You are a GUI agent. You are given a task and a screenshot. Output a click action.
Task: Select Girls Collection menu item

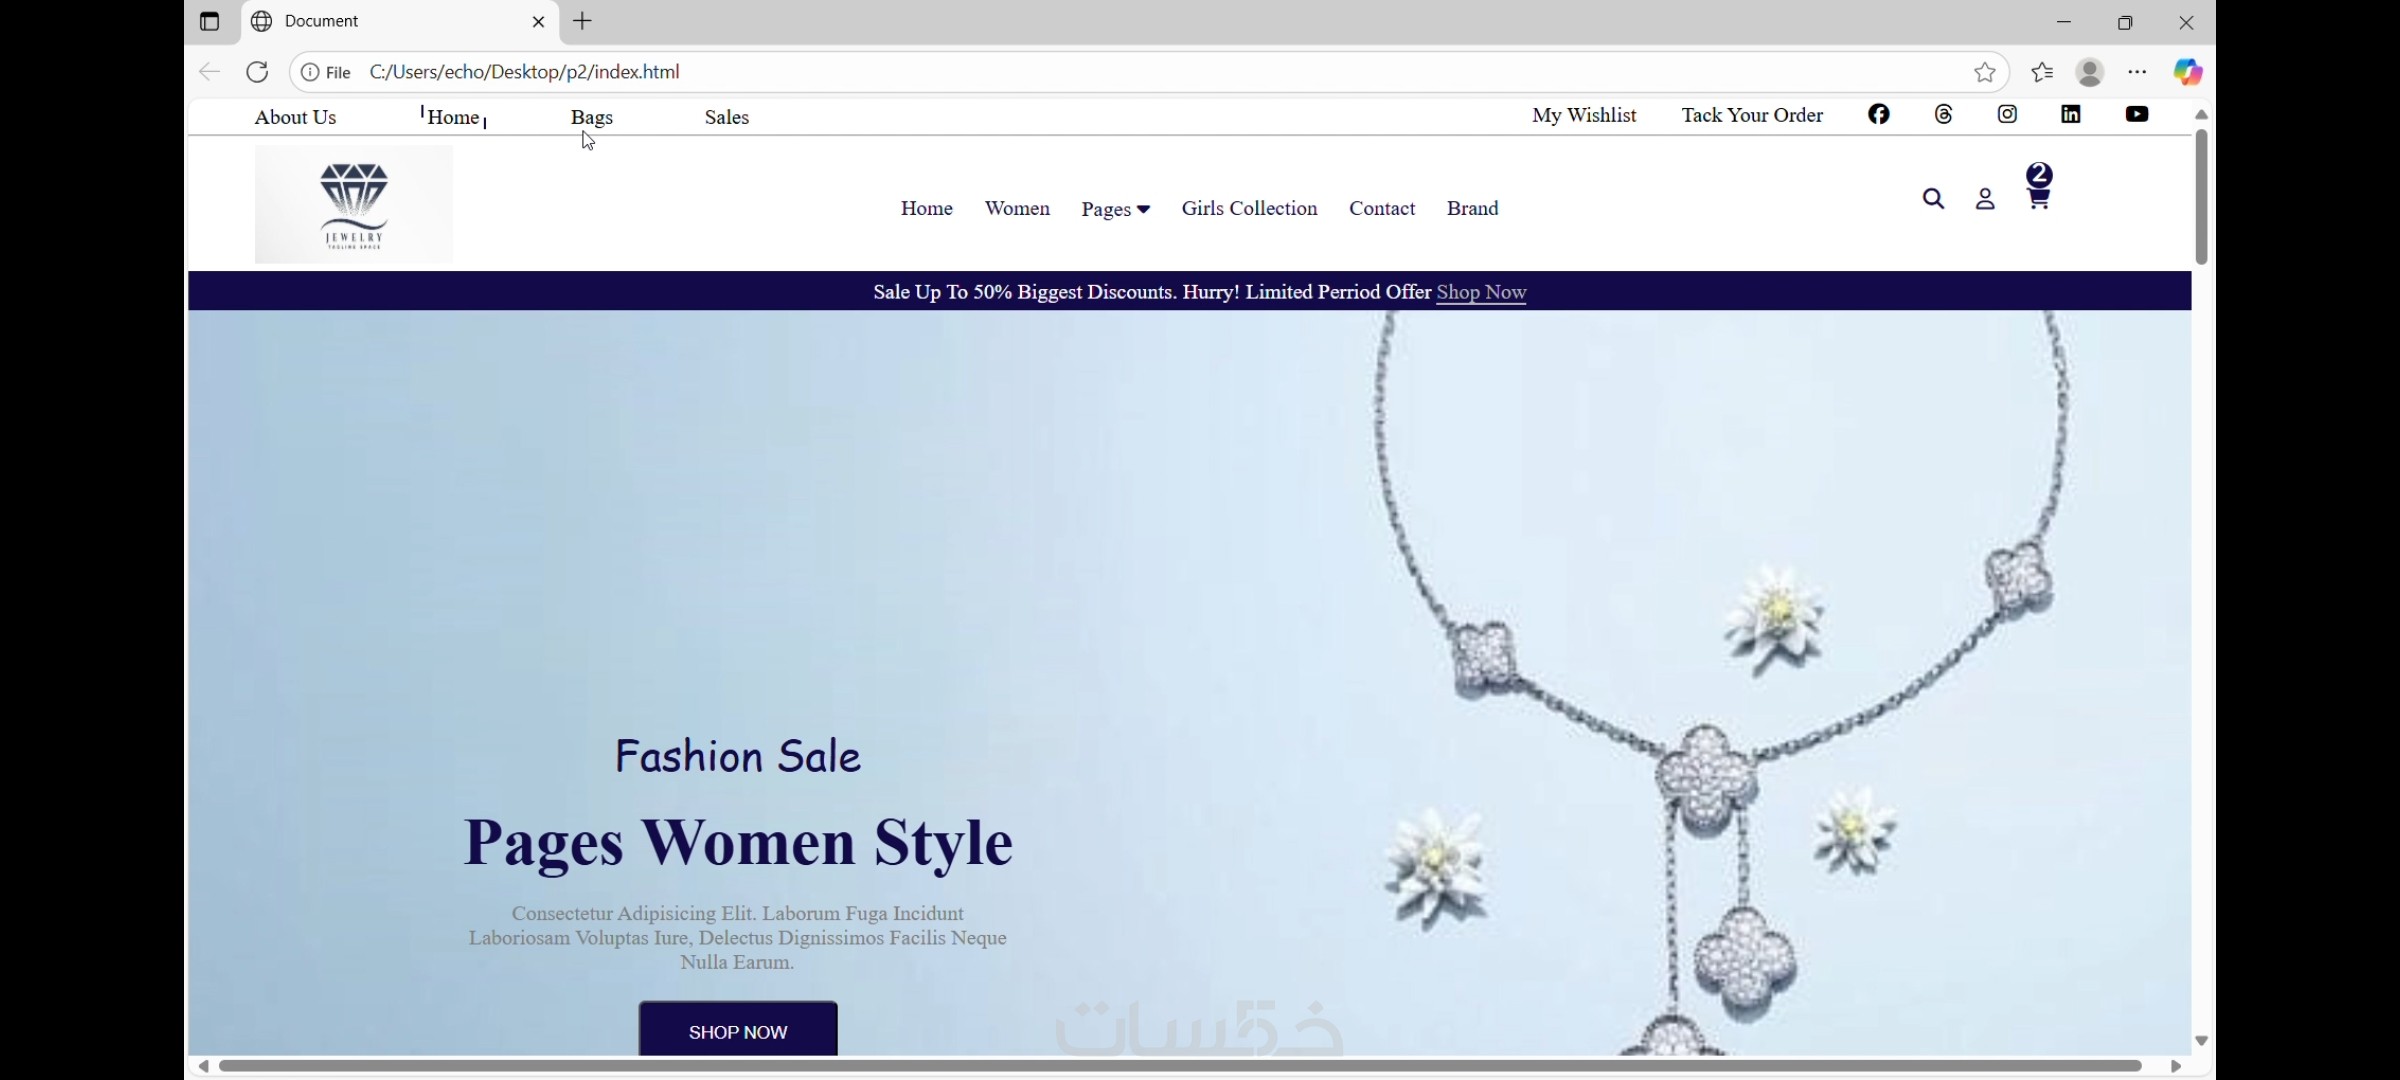point(1249,208)
